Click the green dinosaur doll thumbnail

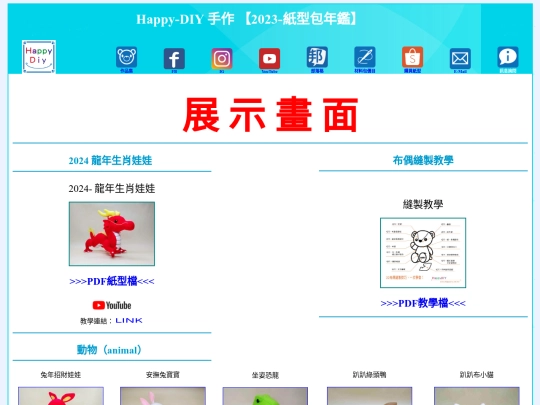pos(265,396)
